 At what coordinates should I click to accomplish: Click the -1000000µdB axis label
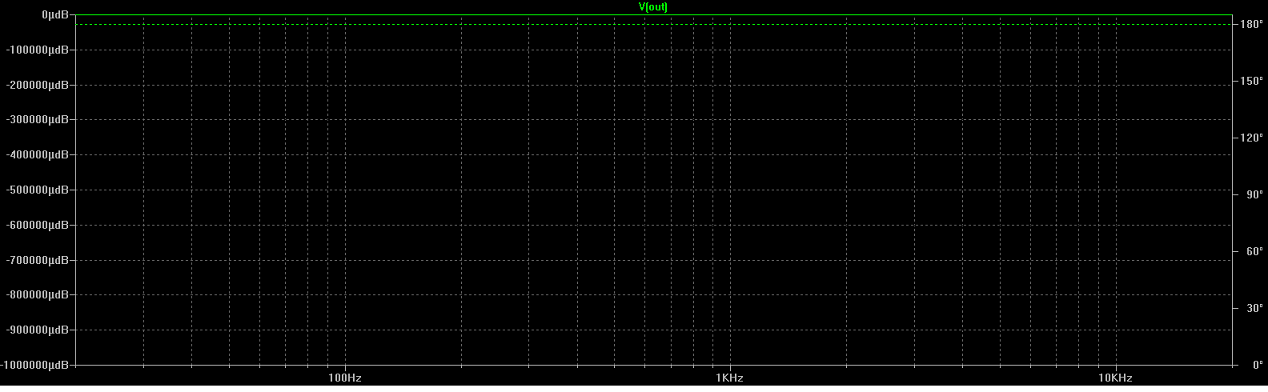pos(36,364)
